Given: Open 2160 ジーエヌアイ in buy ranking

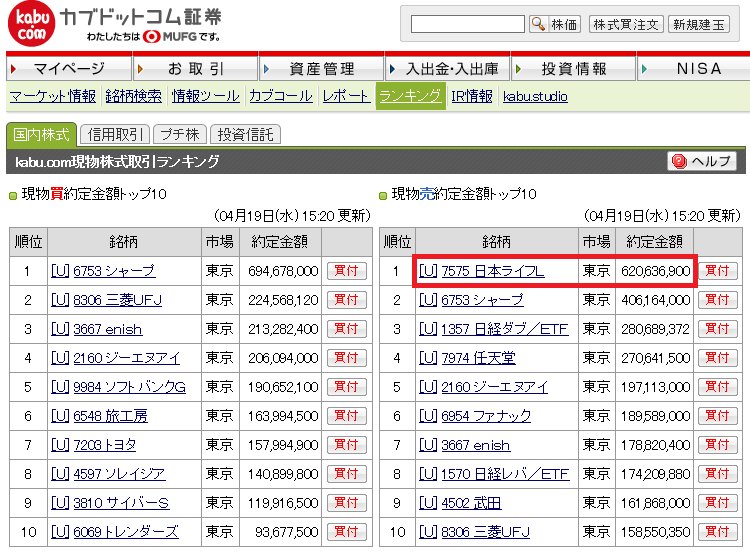Looking at the screenshot, I should (x=126, y=358).
